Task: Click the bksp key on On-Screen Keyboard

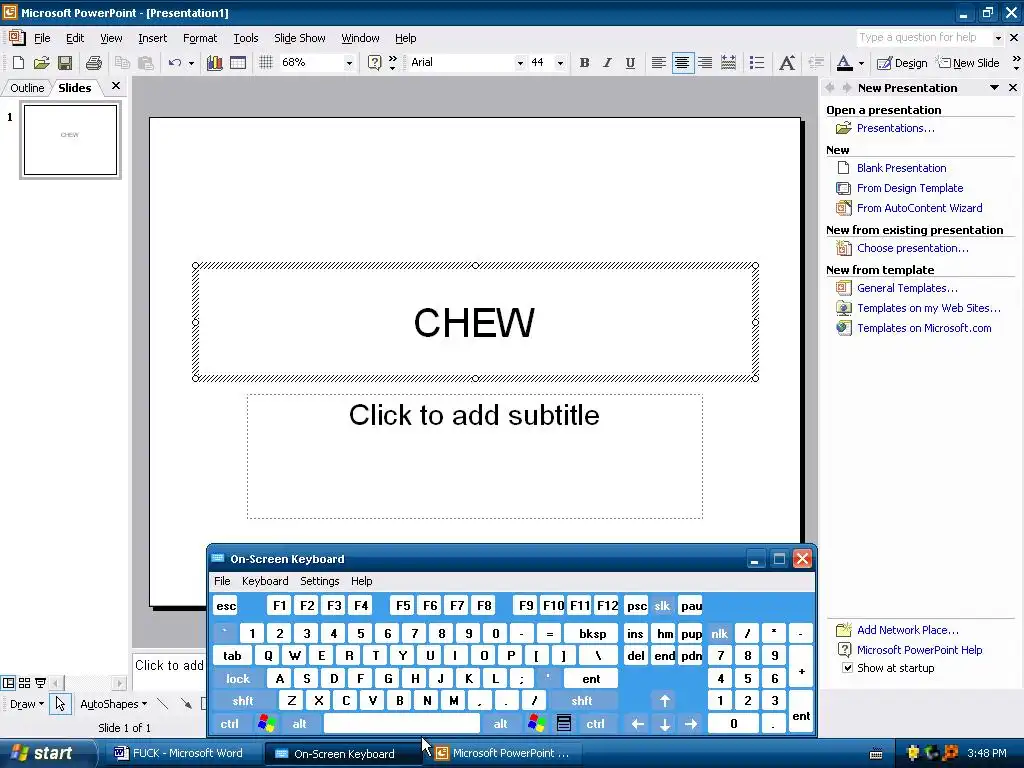Action: (592, 633)
